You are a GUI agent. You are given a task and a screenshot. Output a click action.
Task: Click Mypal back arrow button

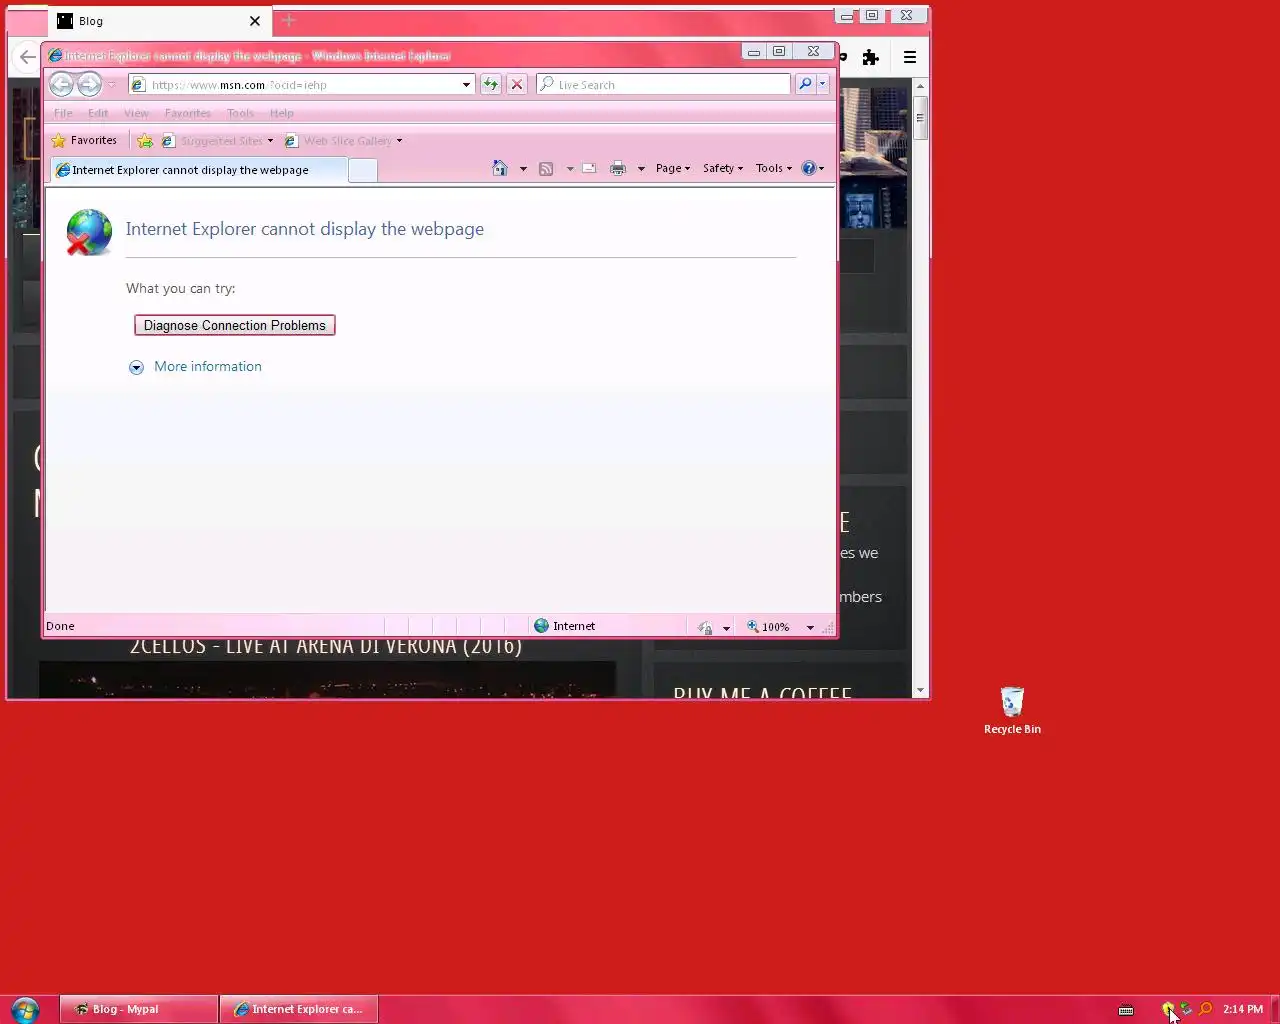pos(27,57)
